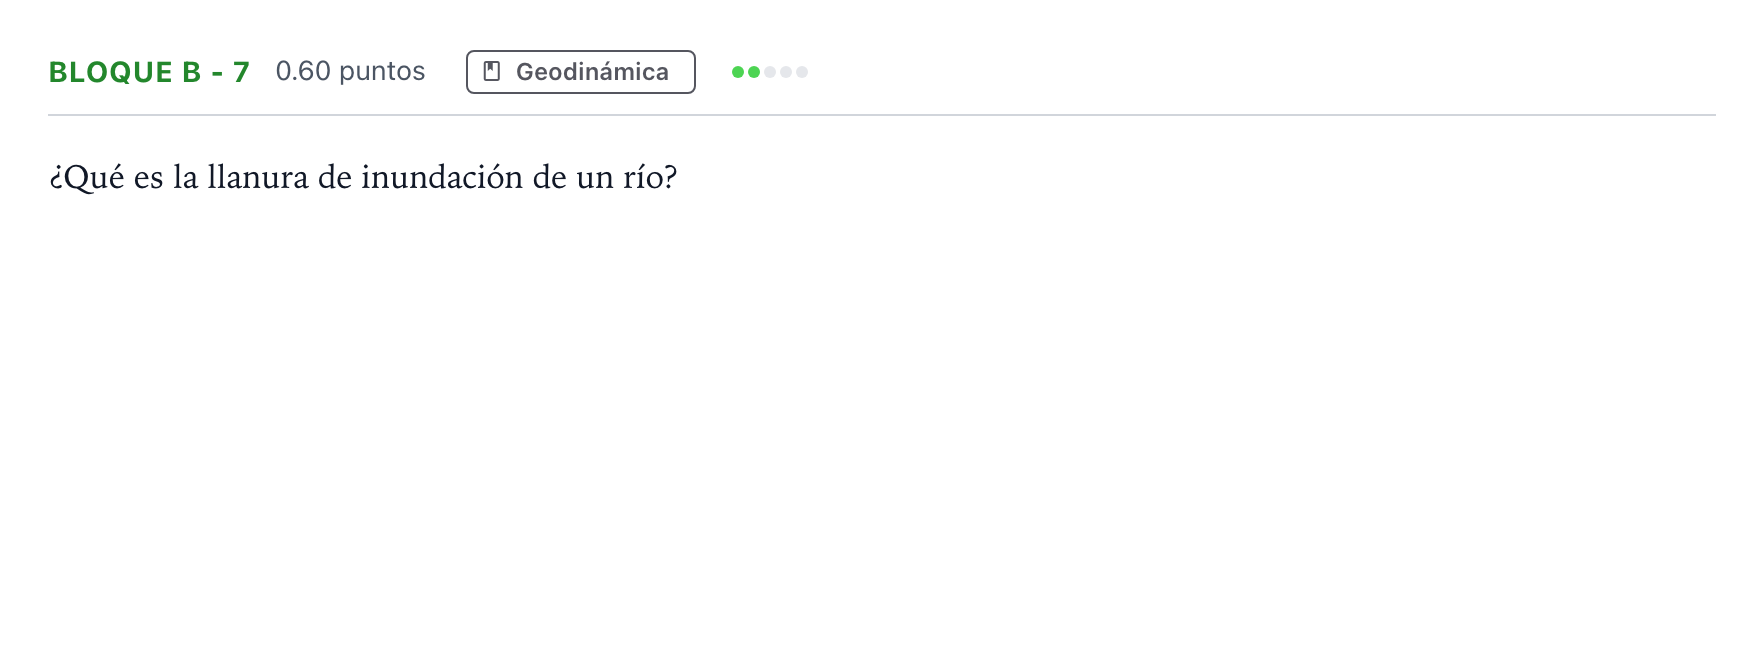Viewport: 1764px width, 658px height.
Task: Click the third grey difficulty dot
Action: point(770,72)
